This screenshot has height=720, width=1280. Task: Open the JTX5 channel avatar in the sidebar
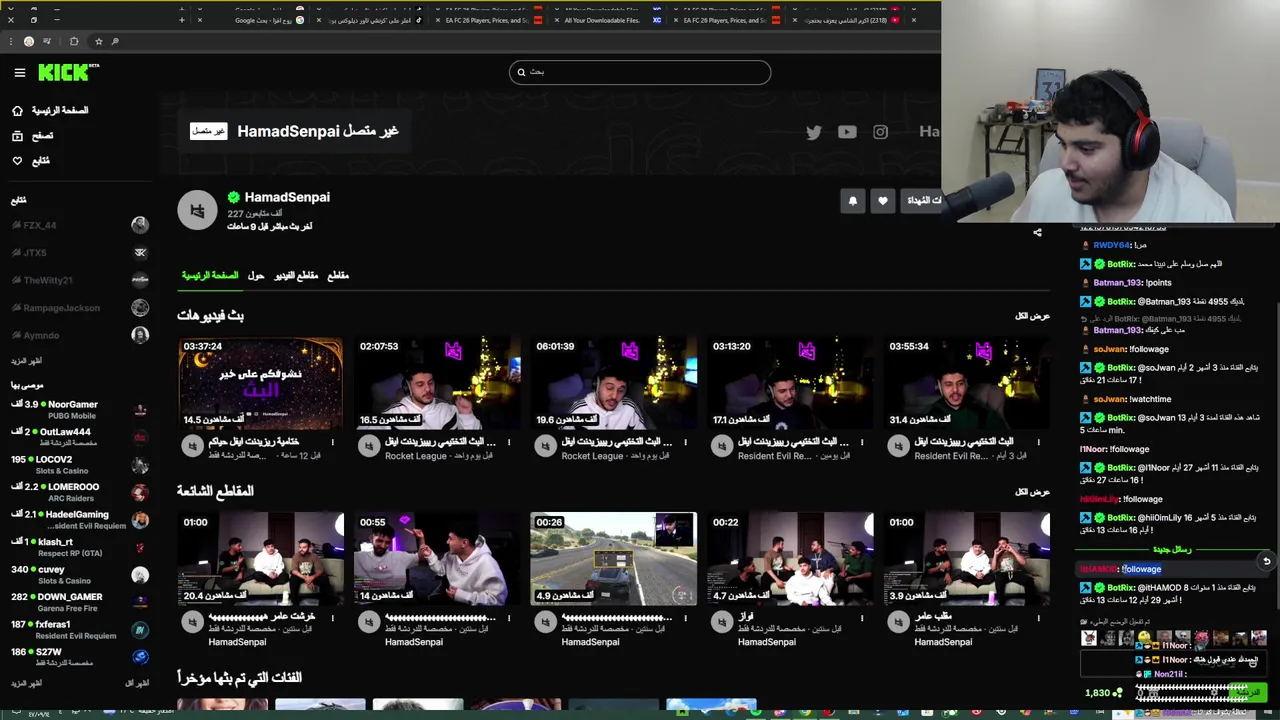point(140,252)
